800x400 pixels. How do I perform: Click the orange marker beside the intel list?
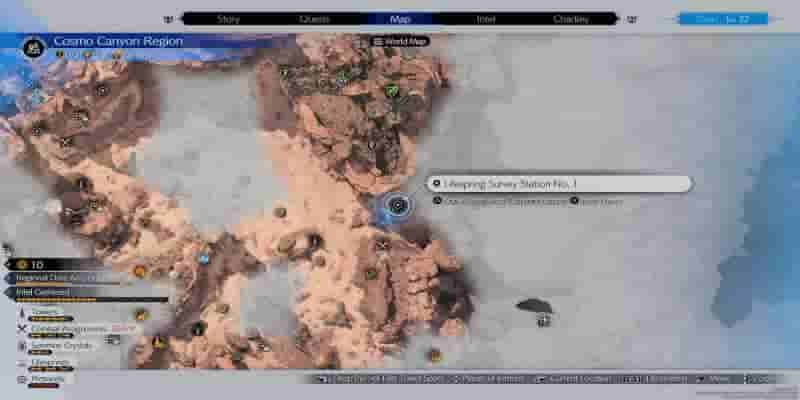[x=142, y=315]
